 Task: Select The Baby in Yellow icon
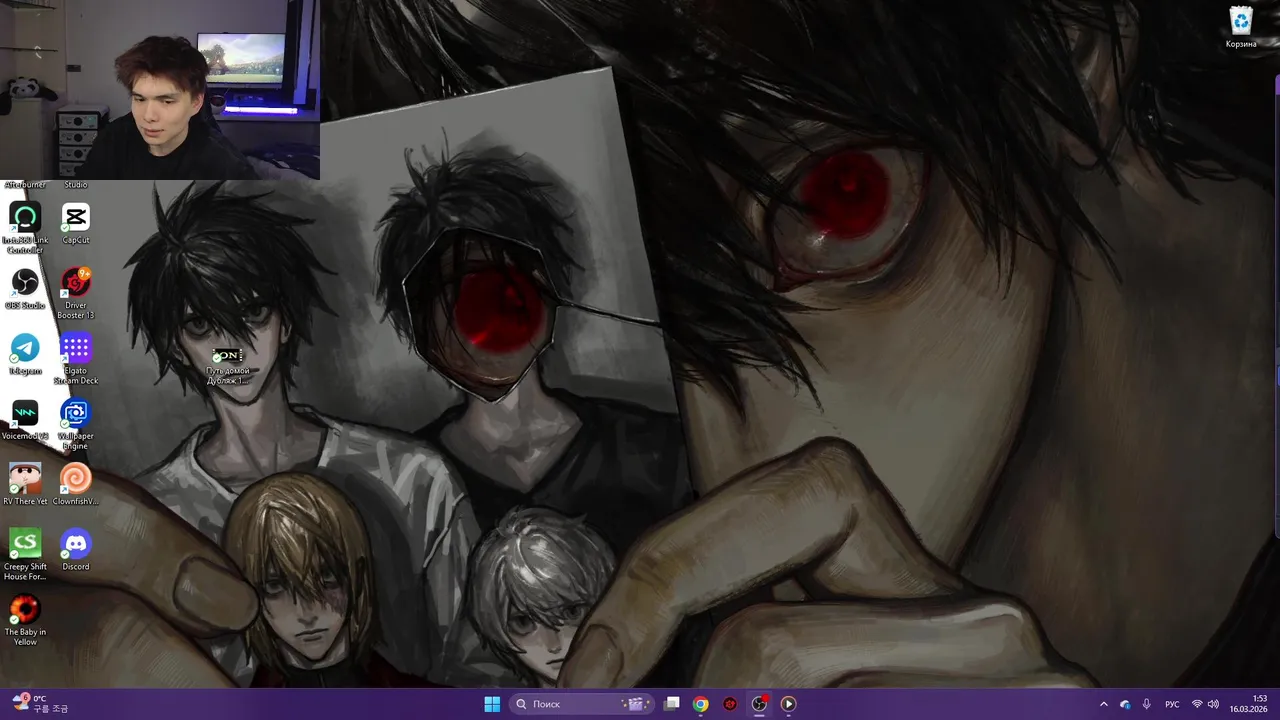25,620
